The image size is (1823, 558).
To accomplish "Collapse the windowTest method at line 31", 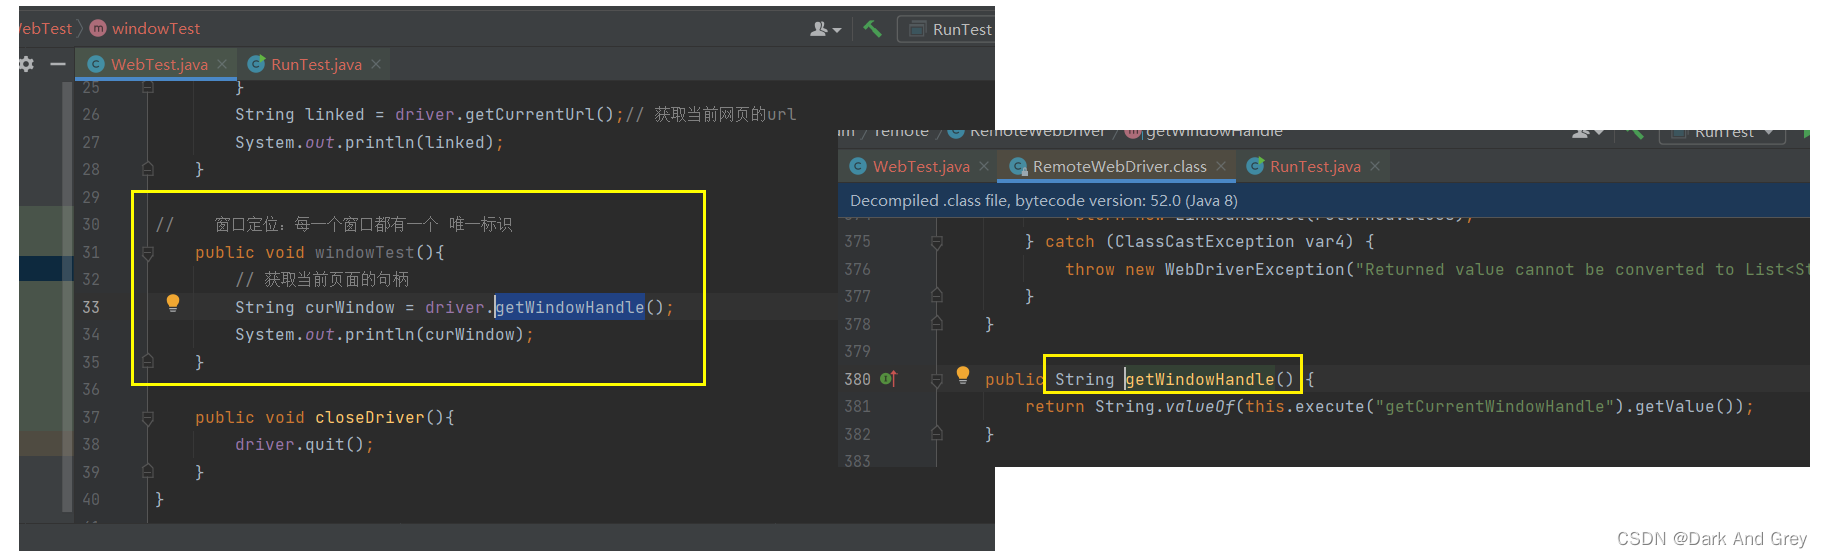I will point(147,253).
